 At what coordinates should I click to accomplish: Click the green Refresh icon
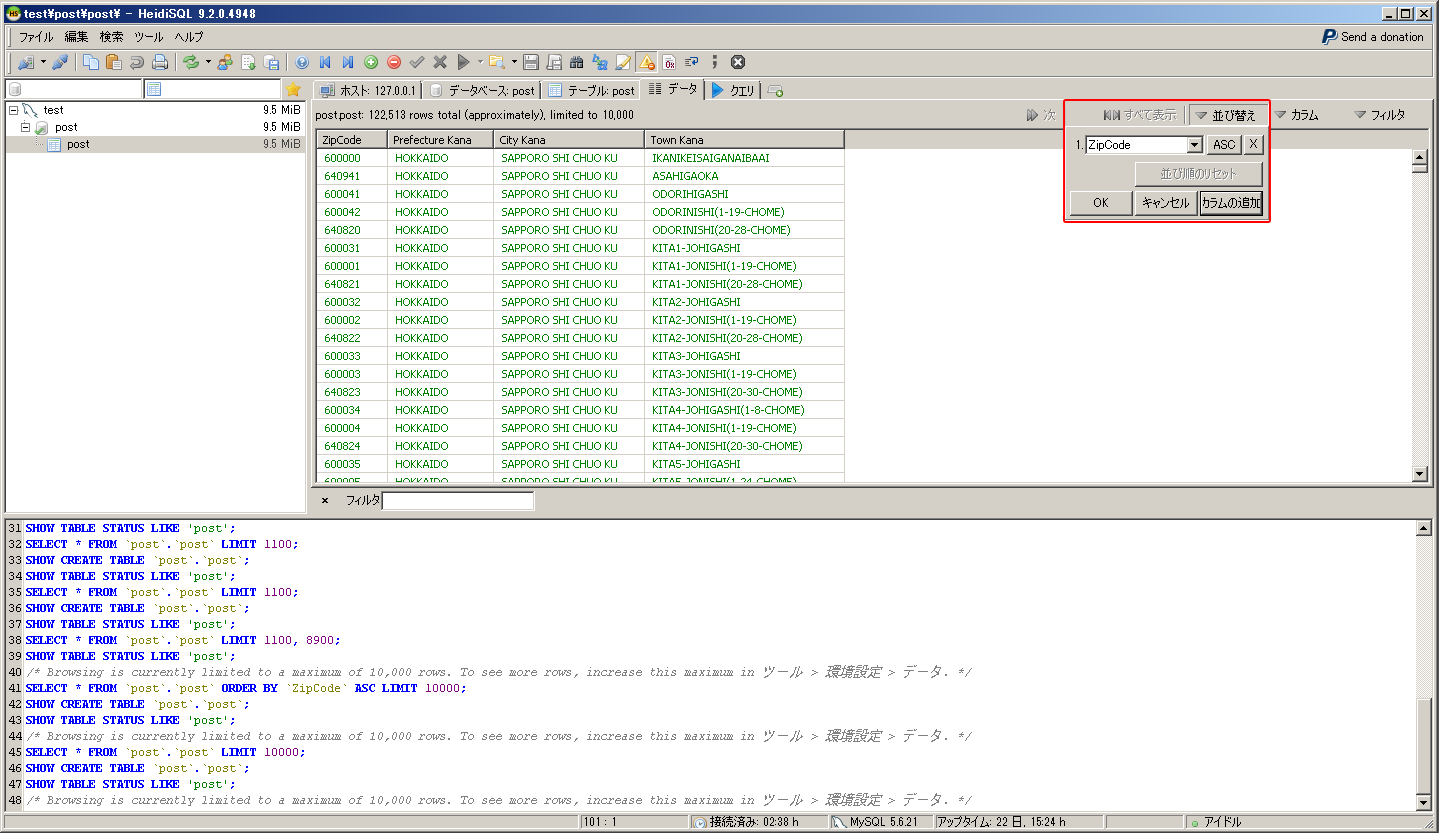(190, 62)
